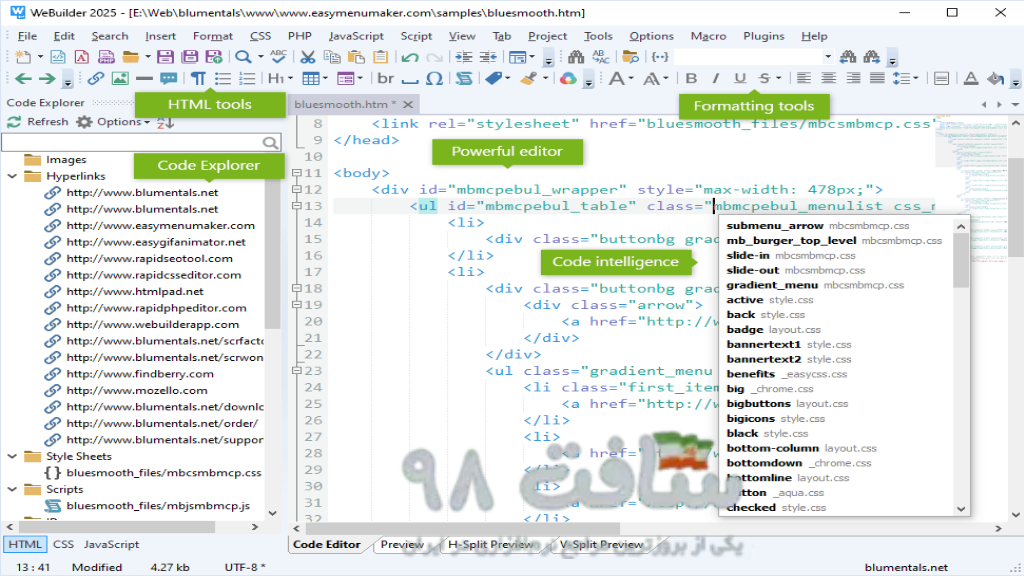Click the Indent lines icon
The height and width of the screenshot is (576, 1024).
tap(464, 57)
